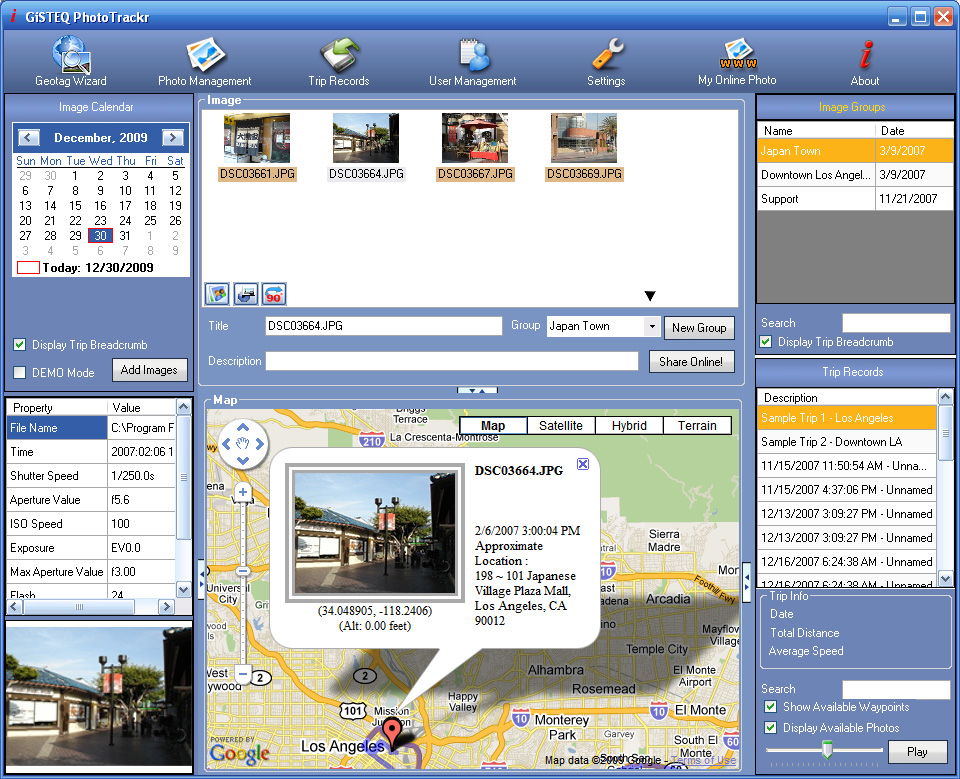Pan the map up
This screenshot has height=779, width=960.
coord(243,427)
